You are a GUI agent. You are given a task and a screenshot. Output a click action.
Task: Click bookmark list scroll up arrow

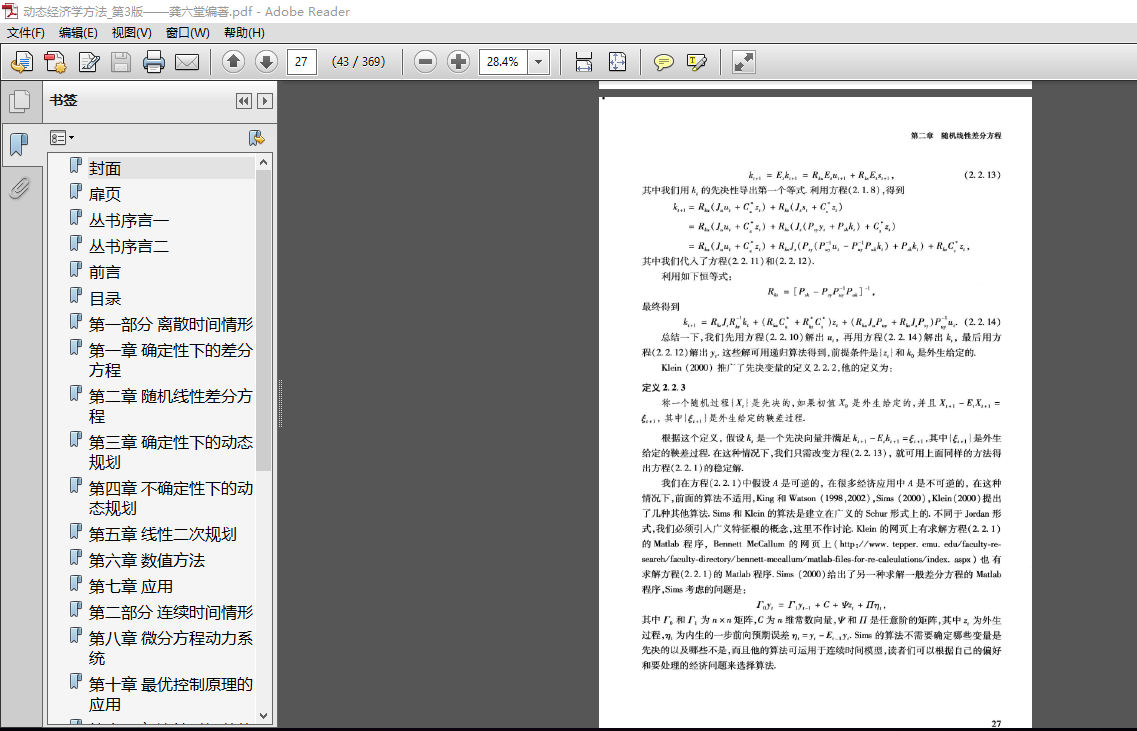click(x=263, y=162)
